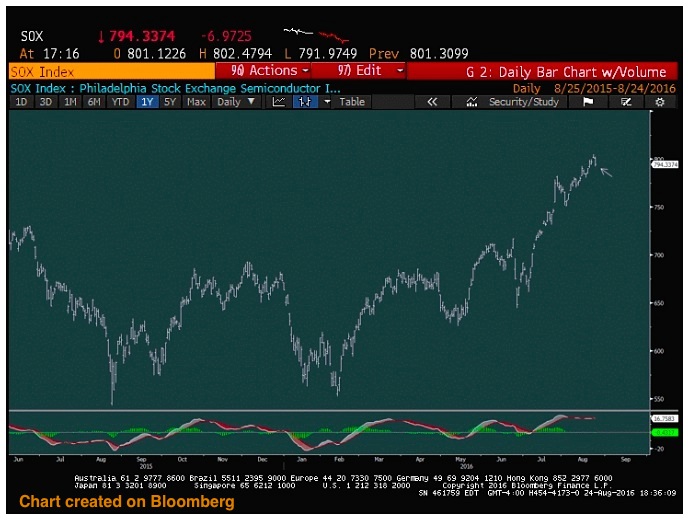Click the last price 794.3374
This screenshot has width=692, height=521.
pos(142,36)
